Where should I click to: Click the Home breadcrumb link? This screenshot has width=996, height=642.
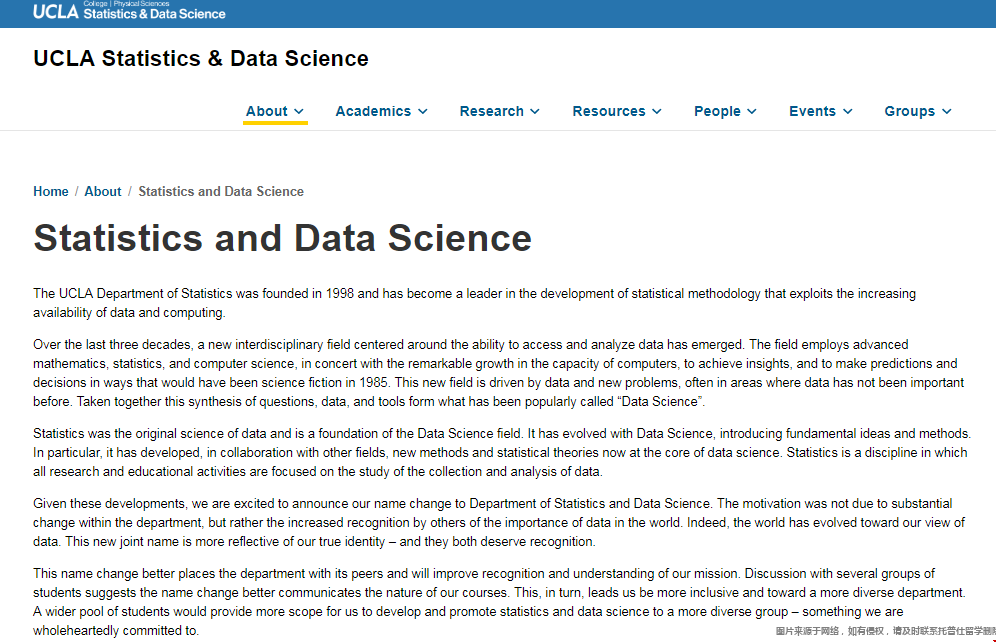point(51,191)
